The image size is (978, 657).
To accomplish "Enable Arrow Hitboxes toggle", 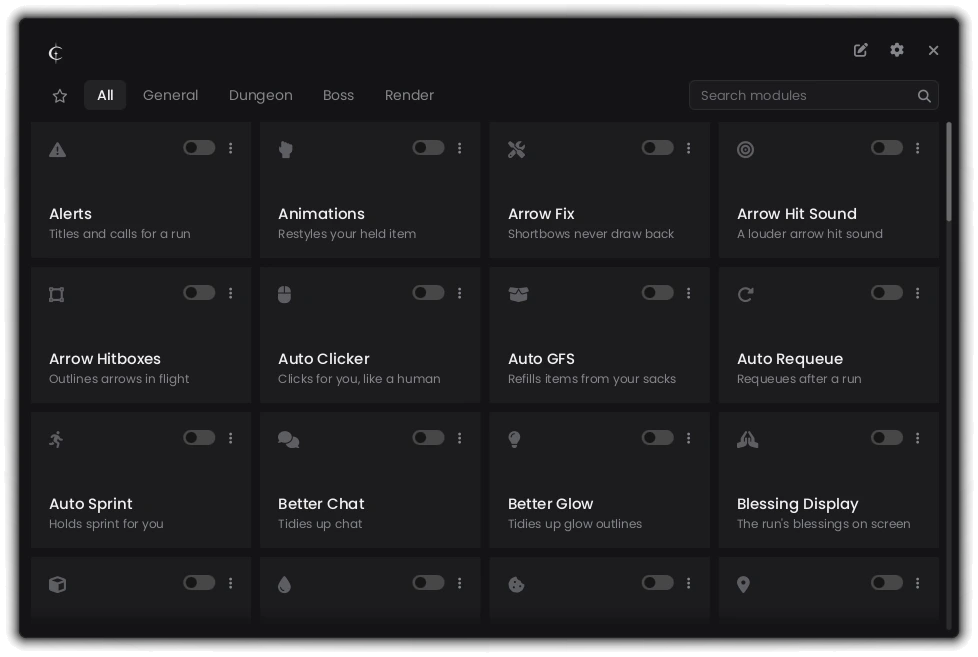I will [199, 293].
